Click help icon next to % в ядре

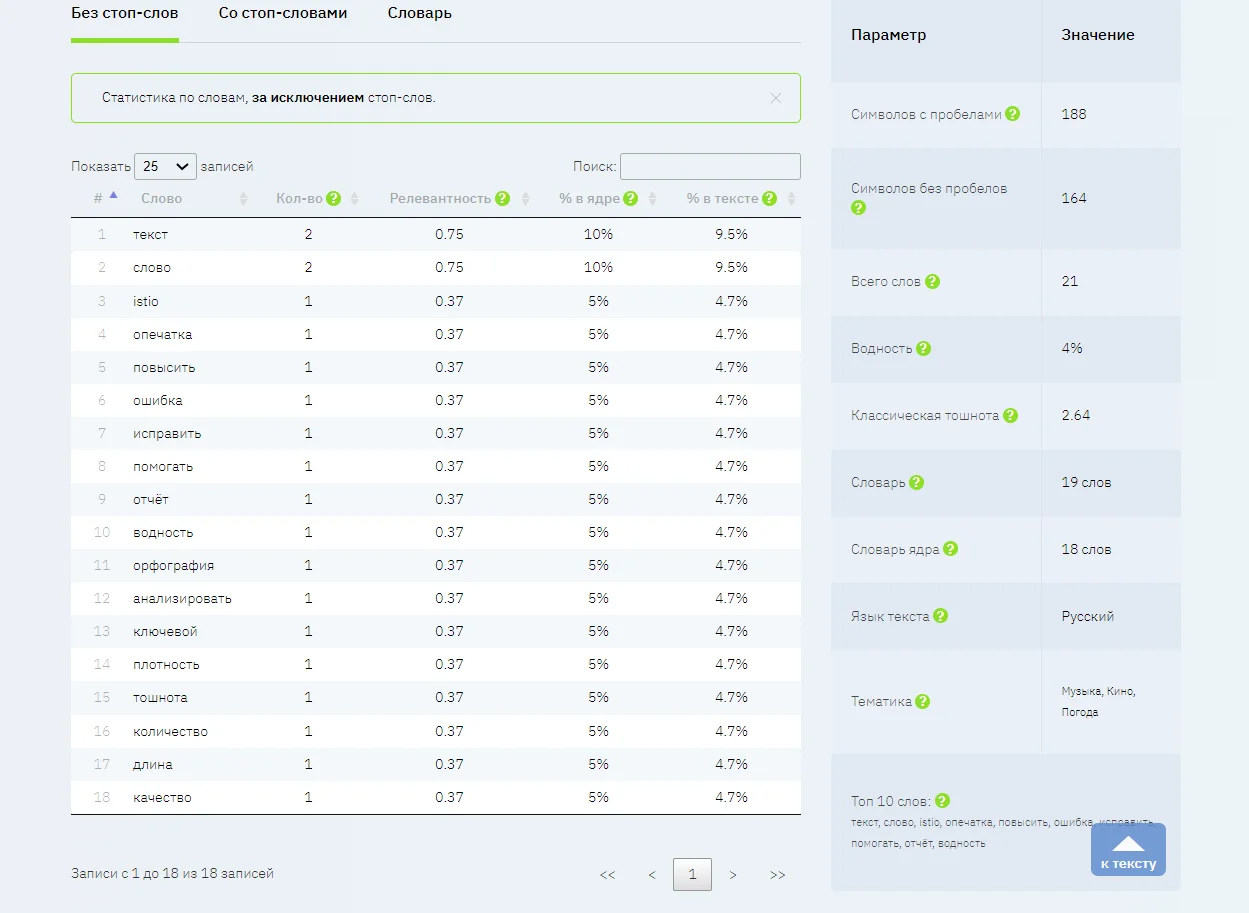[x=631, y=199]
